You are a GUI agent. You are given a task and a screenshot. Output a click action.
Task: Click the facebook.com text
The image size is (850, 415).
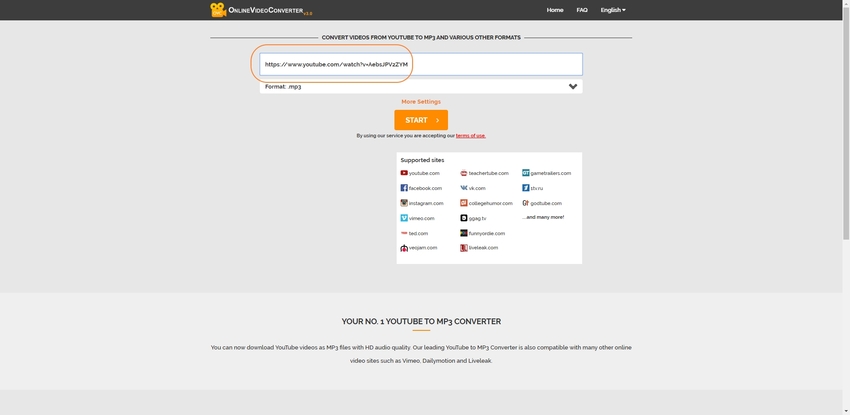pyautogui.click(x=426, y=189)
